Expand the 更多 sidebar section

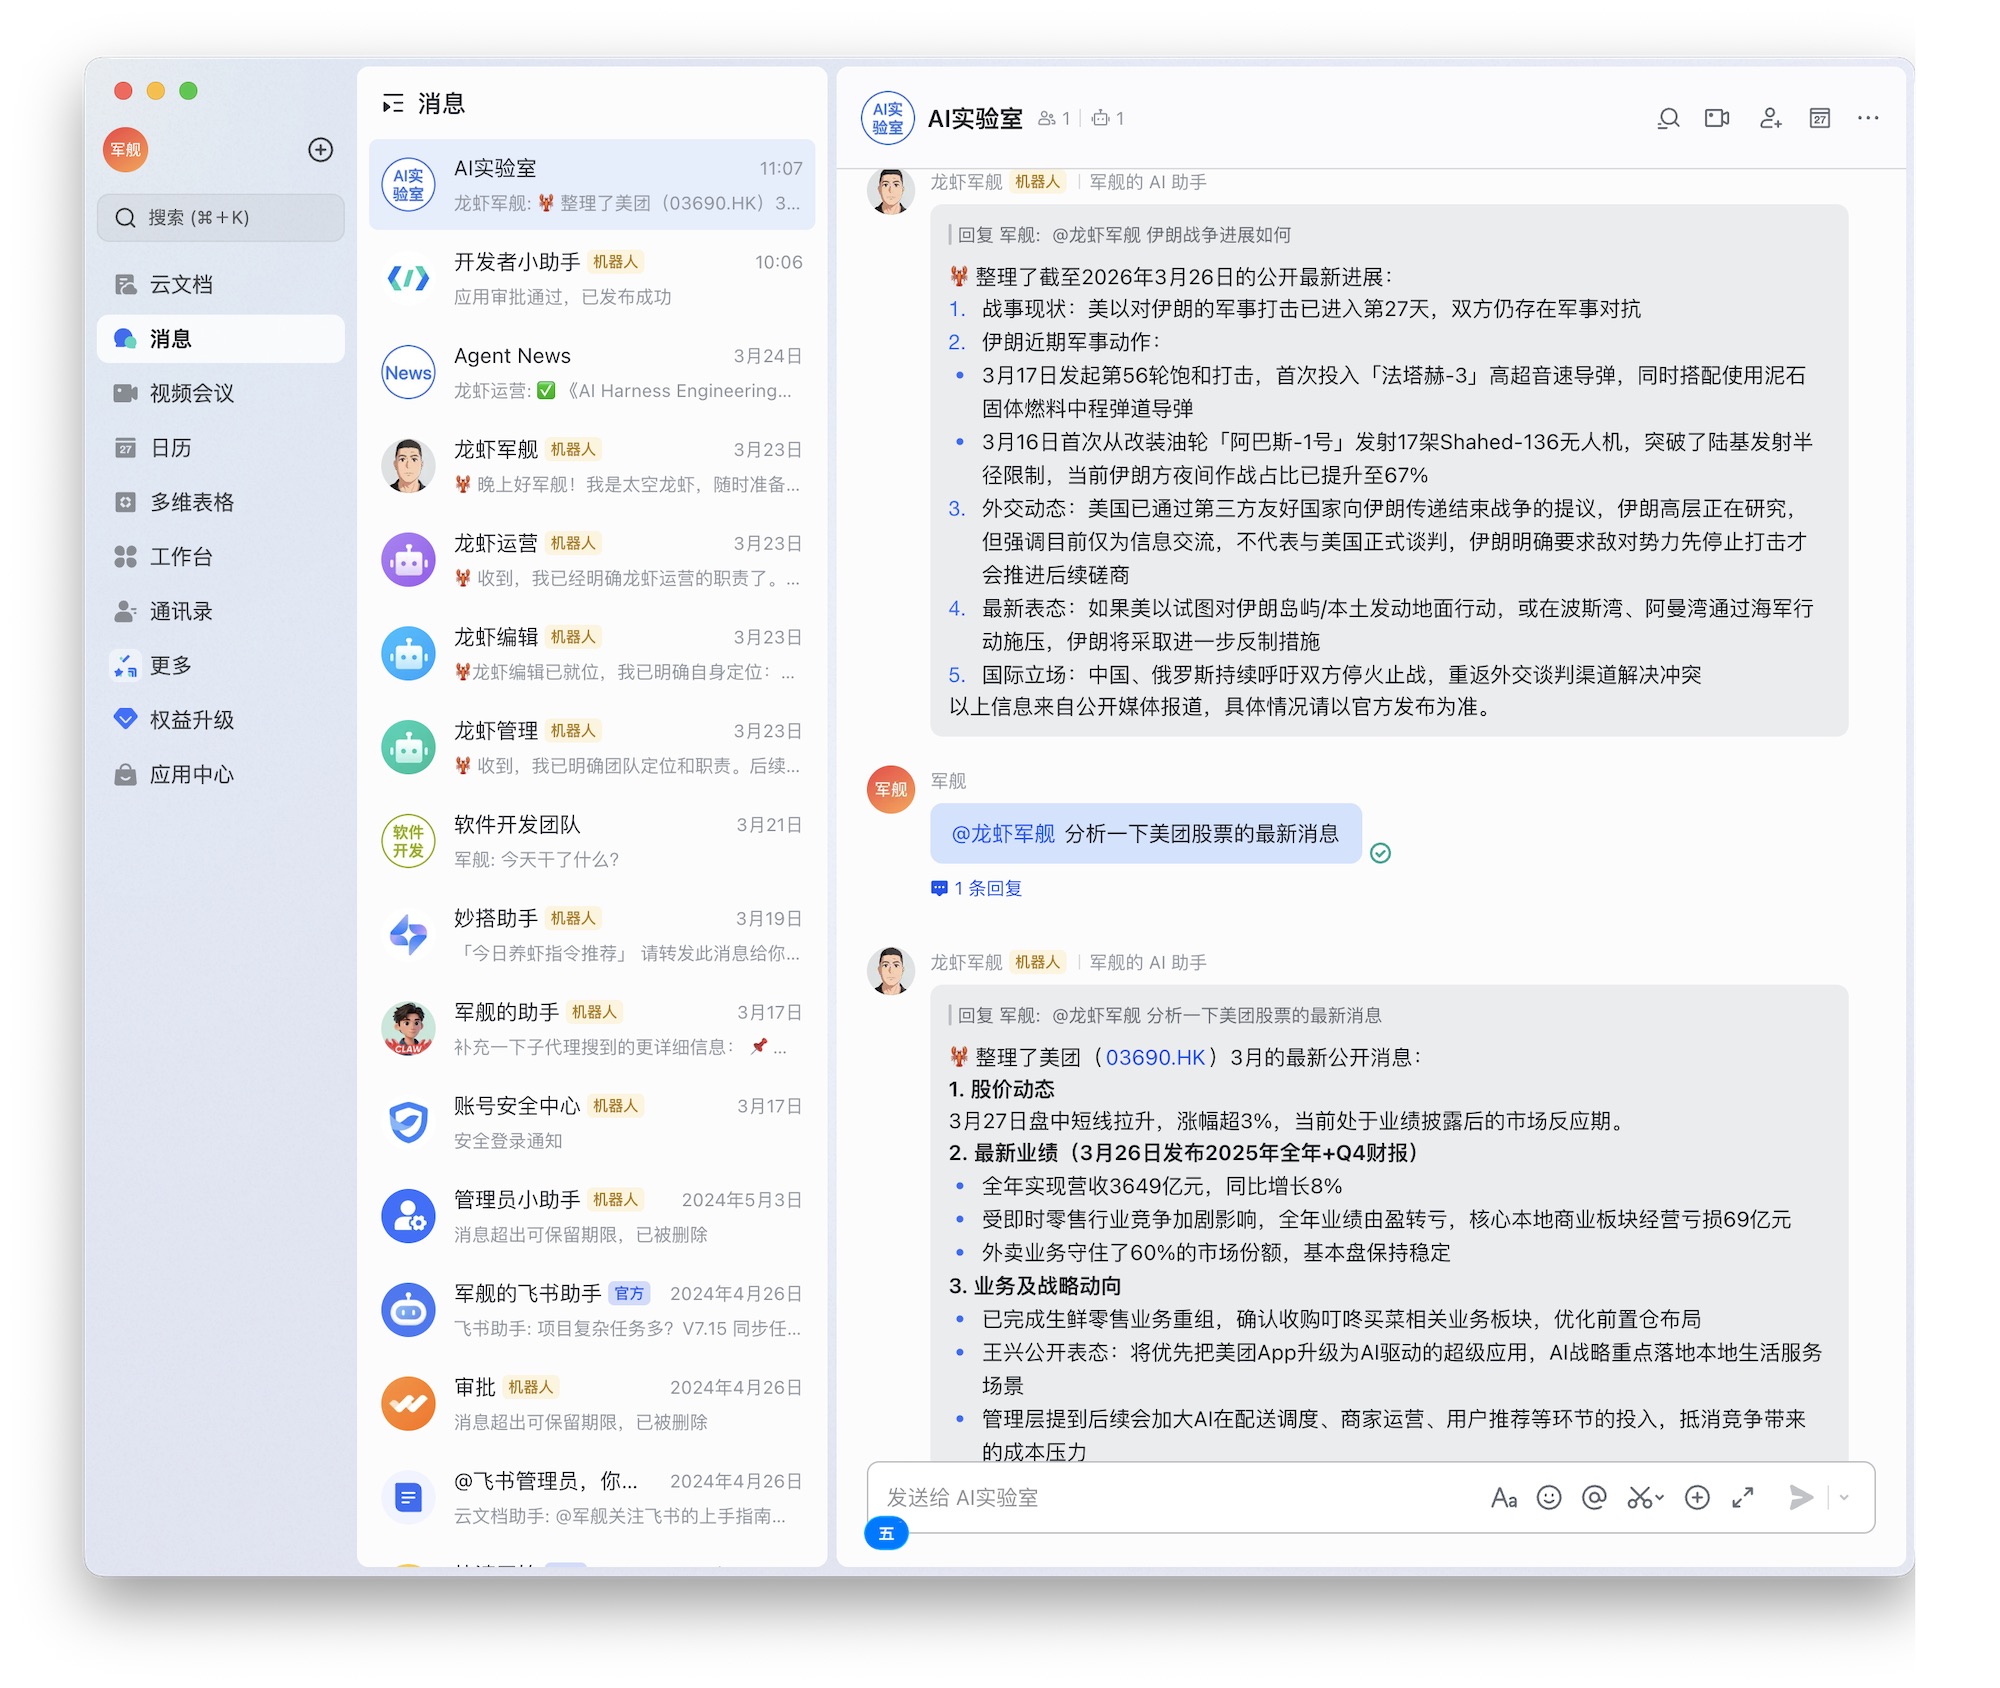(170, 665)
